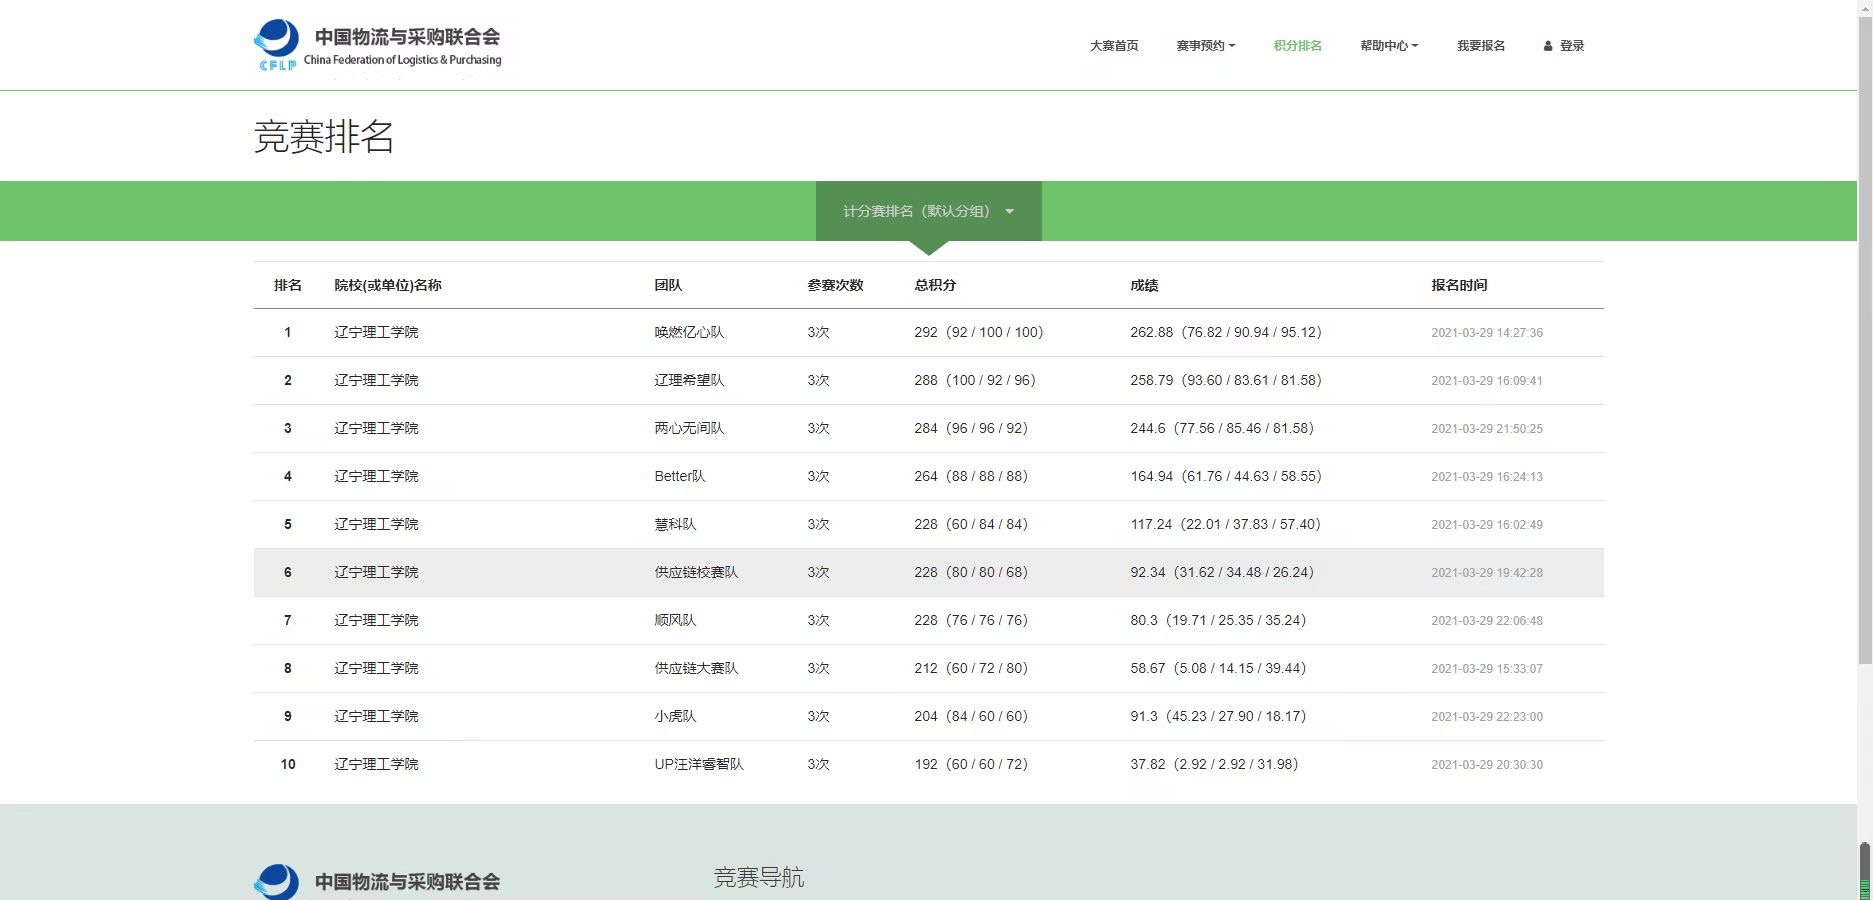
Task: Expand the 帮助中心 dropdown menu
Action: click(x=1389, y=46)
